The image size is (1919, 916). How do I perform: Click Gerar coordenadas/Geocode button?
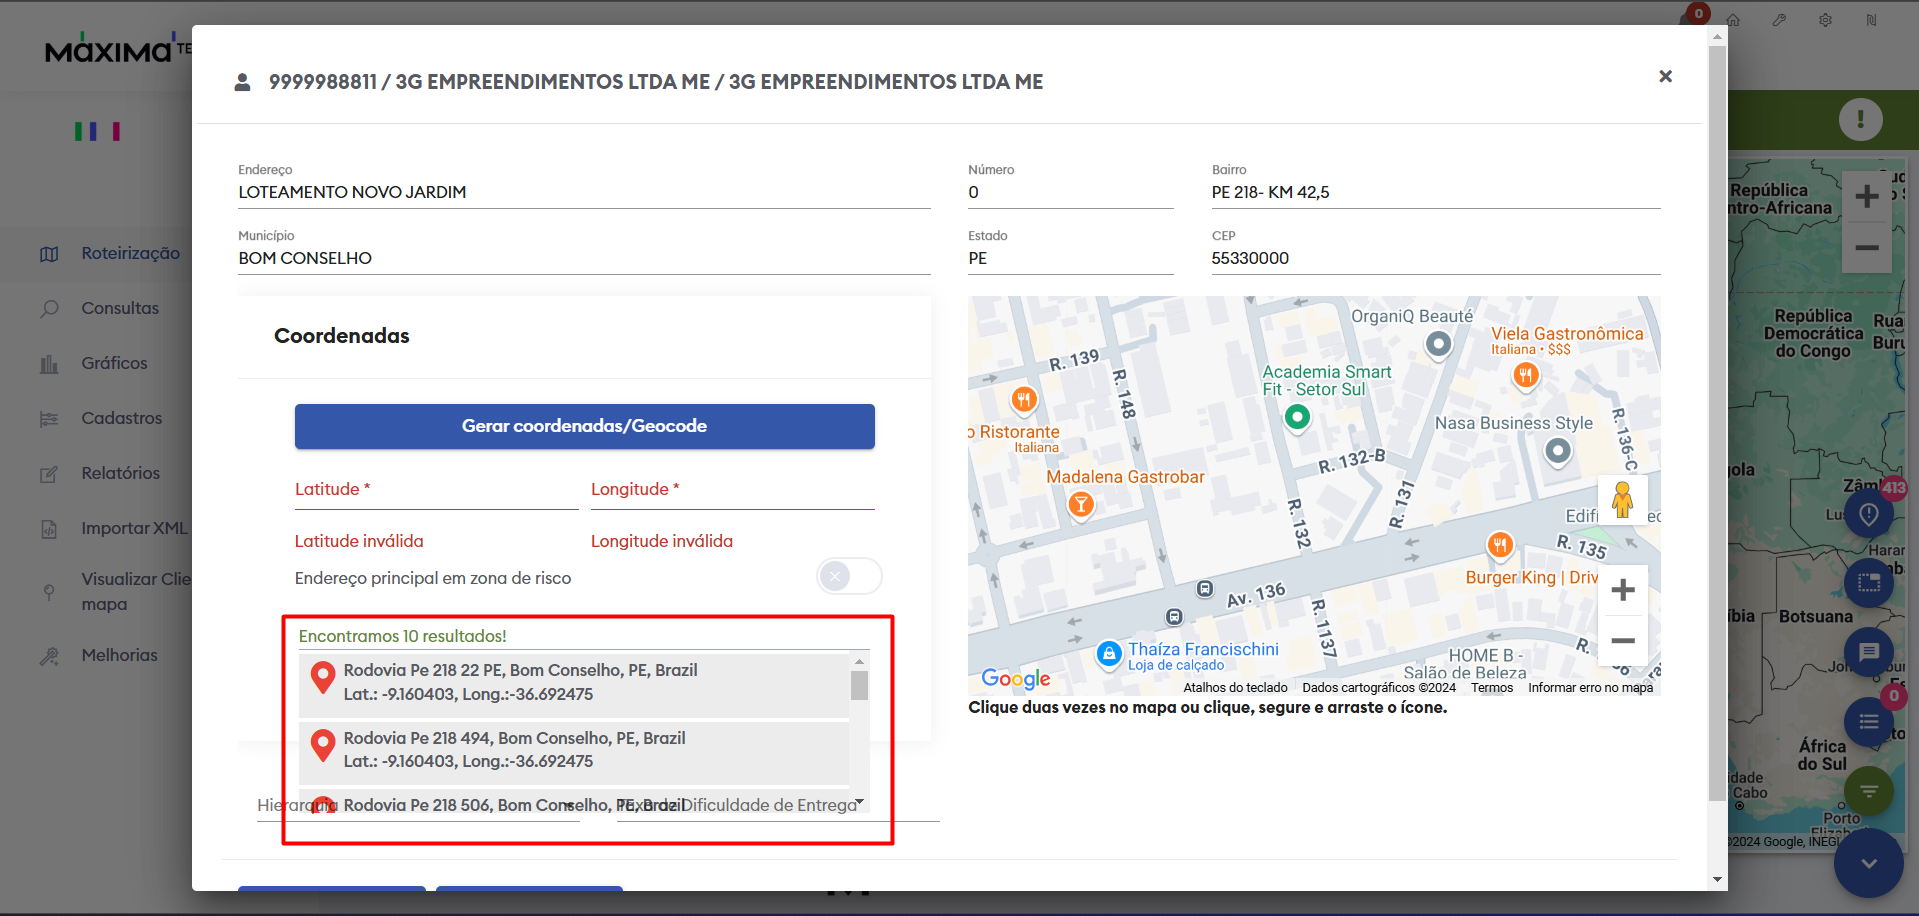point(584,426)
